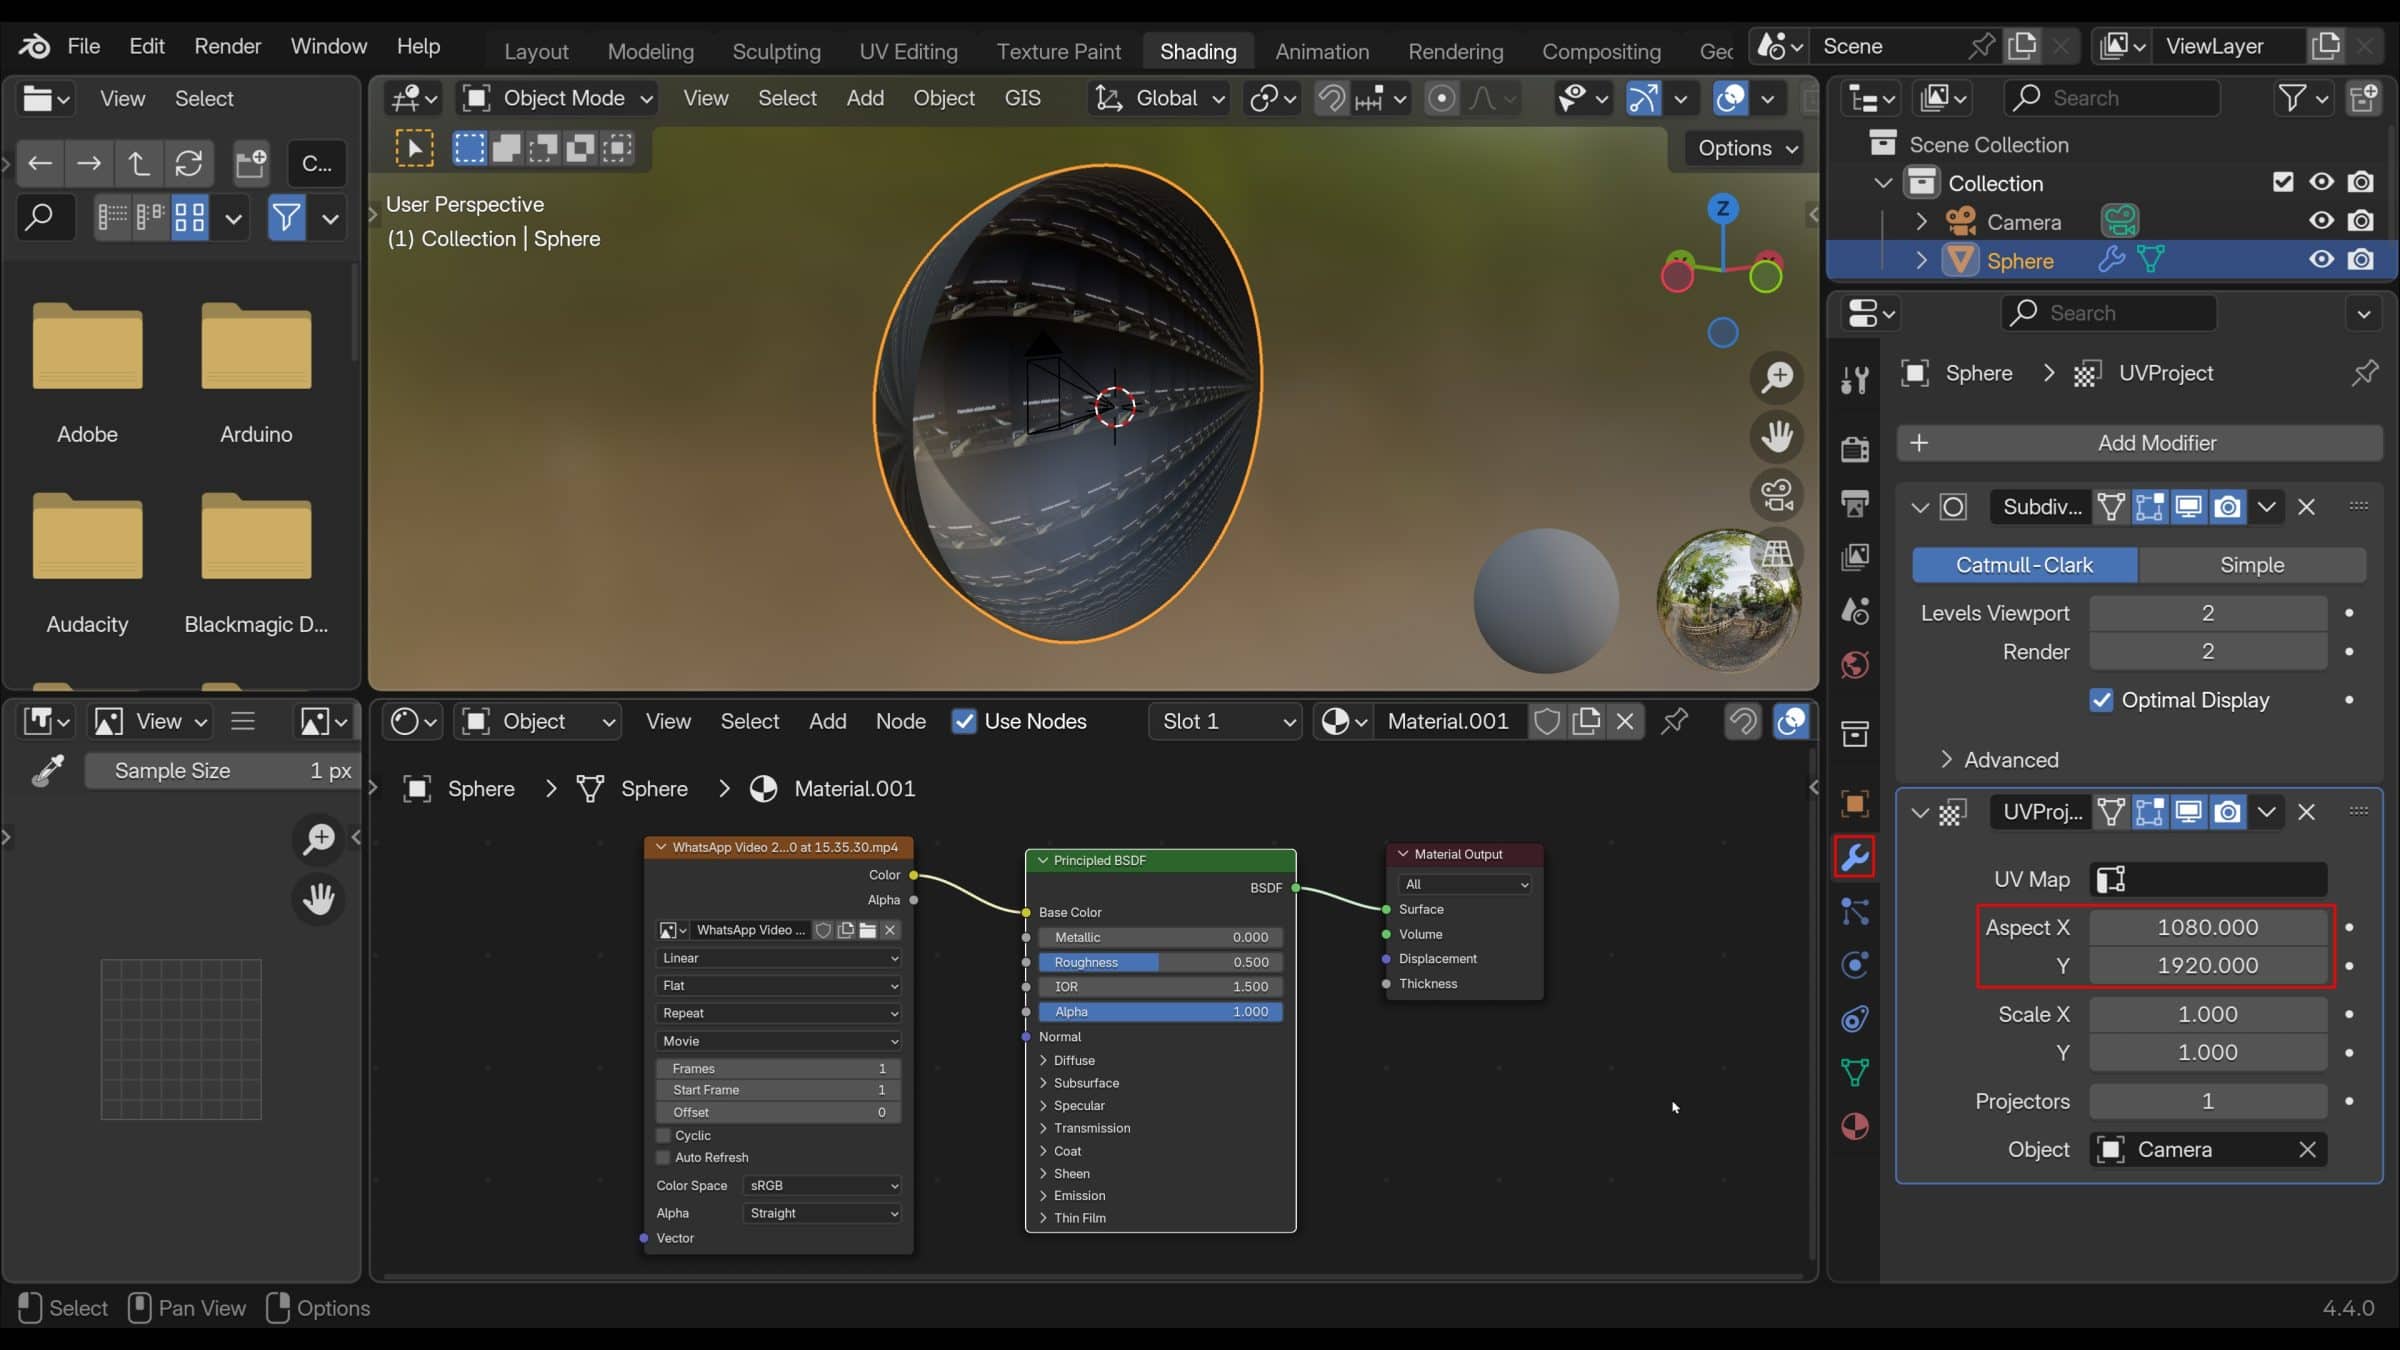Toggle UVProject modifier realtime display
The height and width of the screenshot is (1350, 2400).
[x=2188, y=811]
